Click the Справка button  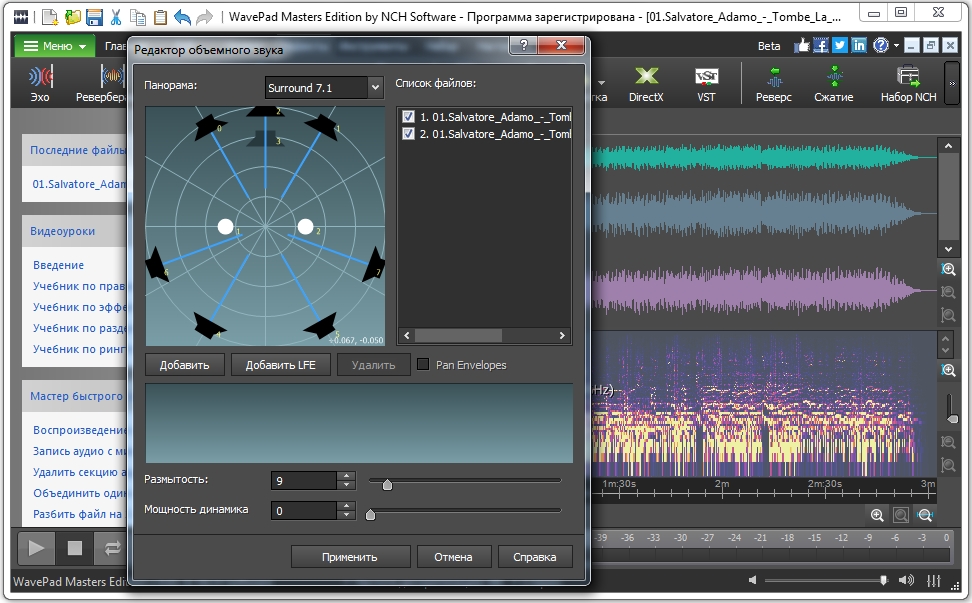(534, 557)
